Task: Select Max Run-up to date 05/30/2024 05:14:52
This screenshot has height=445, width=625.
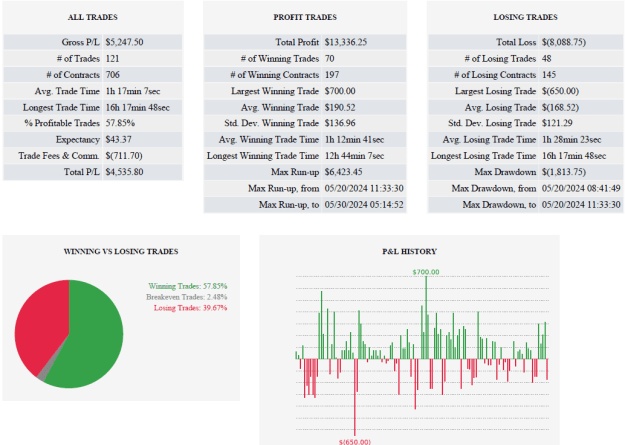Action: 364,205
